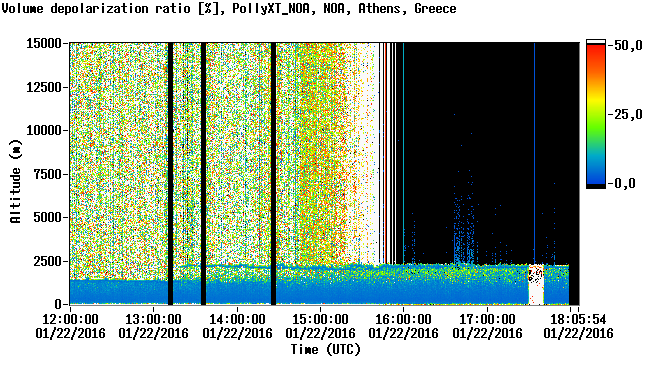Screen dimensions: 665x389
Task: Click the 12:00:00 time axis label
Action: pyautogui.click(x=70, y=319)
